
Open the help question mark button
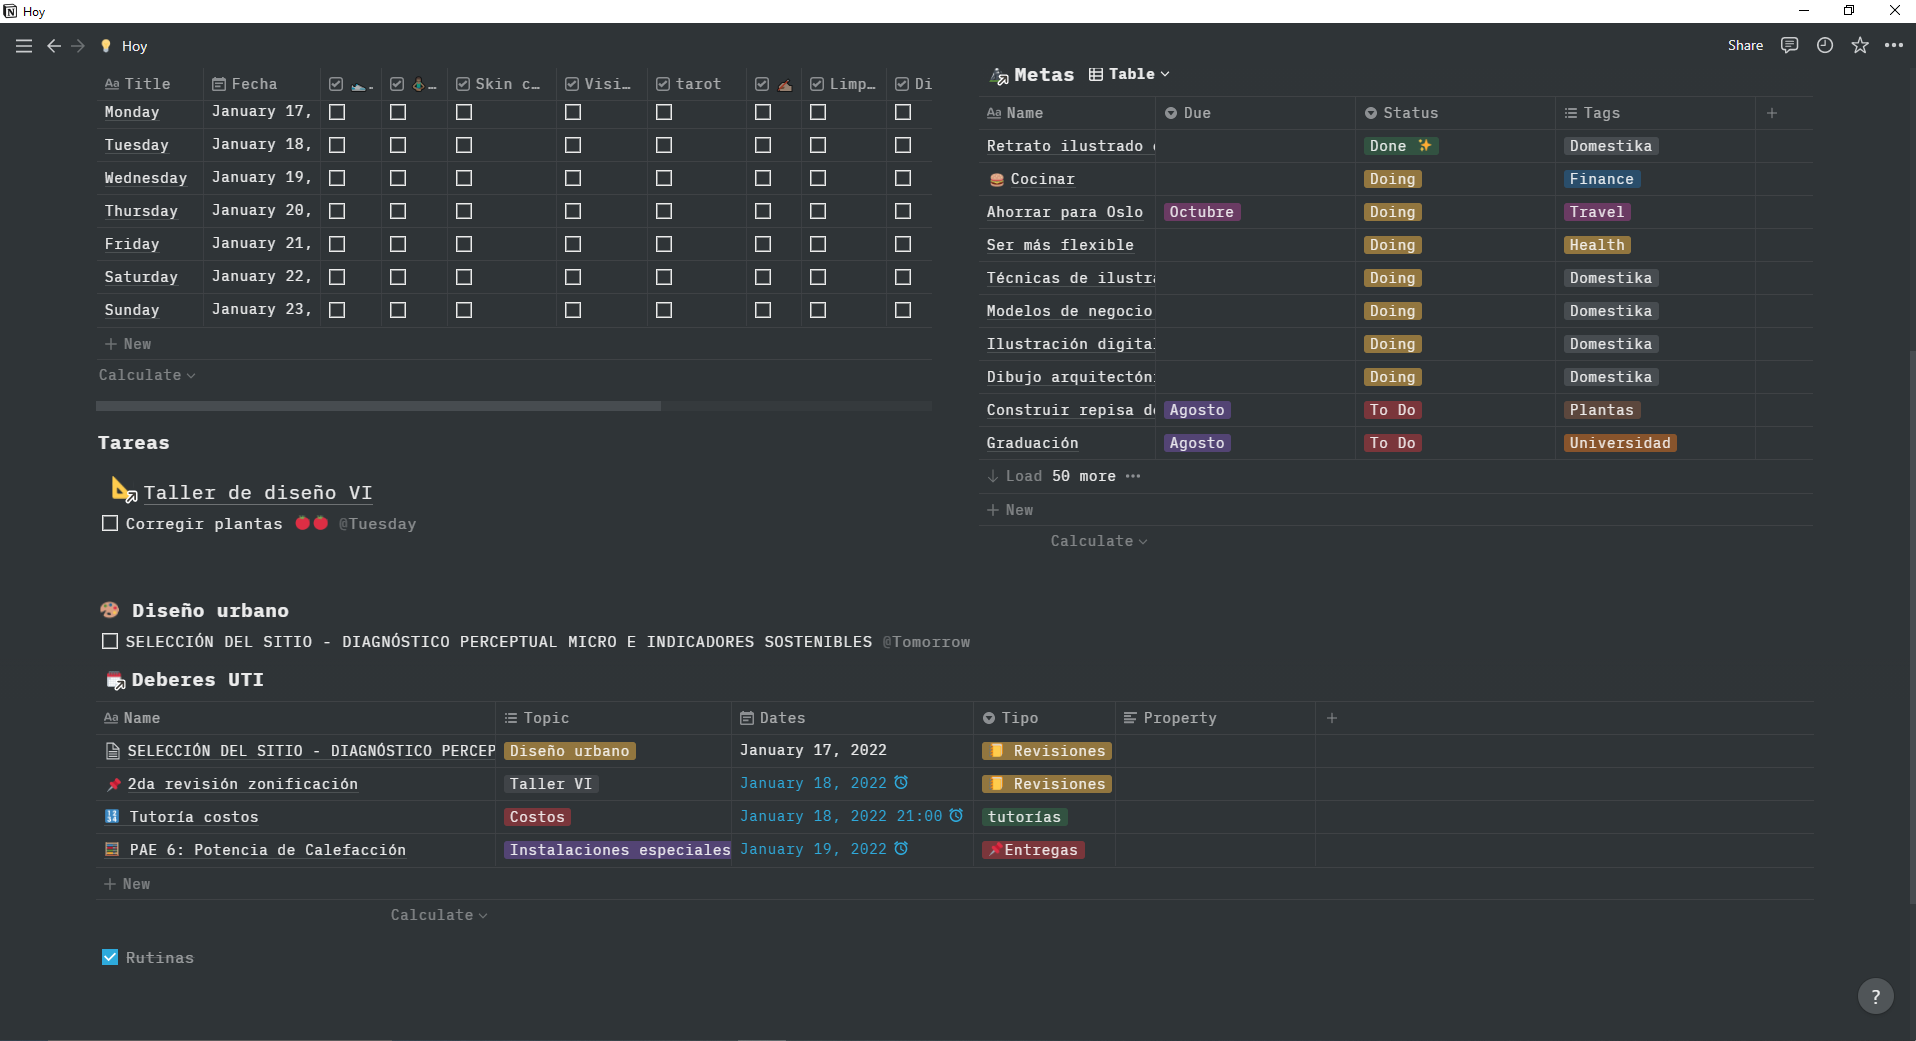pyautogui.click(x=1875, y=996)
